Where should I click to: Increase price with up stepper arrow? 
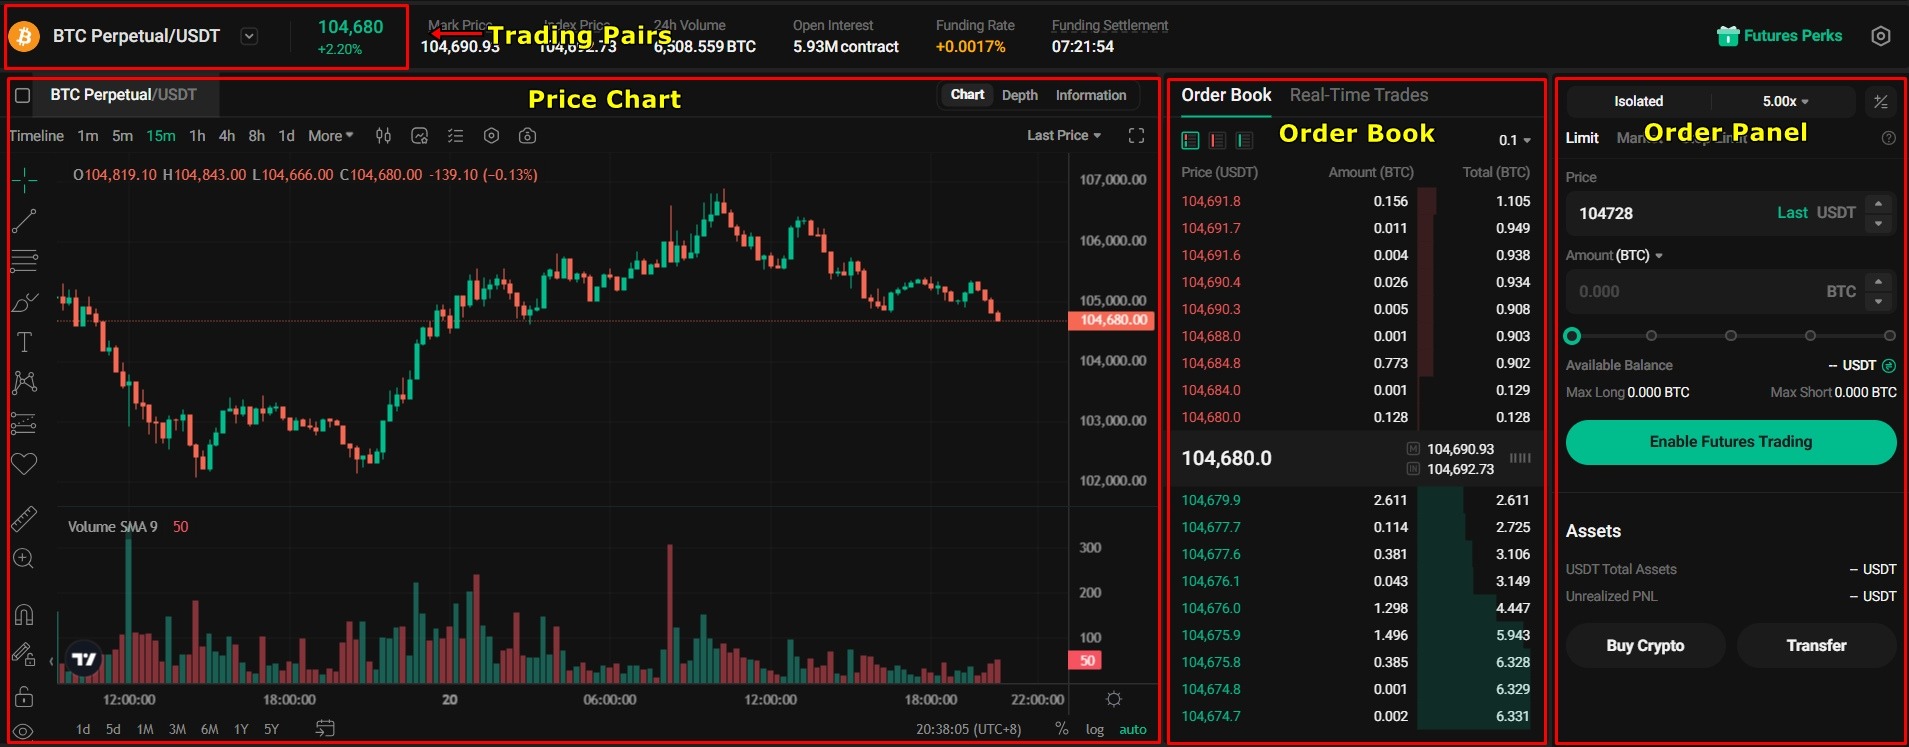pyautogui.click(x=1878, y=204)
